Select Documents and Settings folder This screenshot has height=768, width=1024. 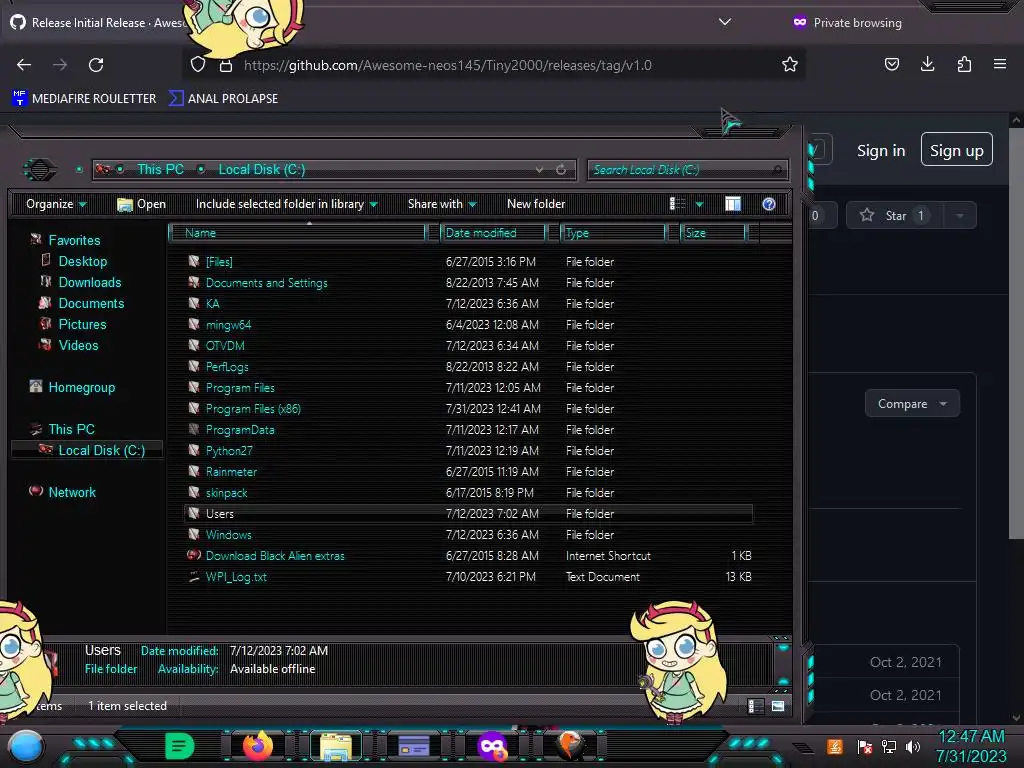coord(266,283)
